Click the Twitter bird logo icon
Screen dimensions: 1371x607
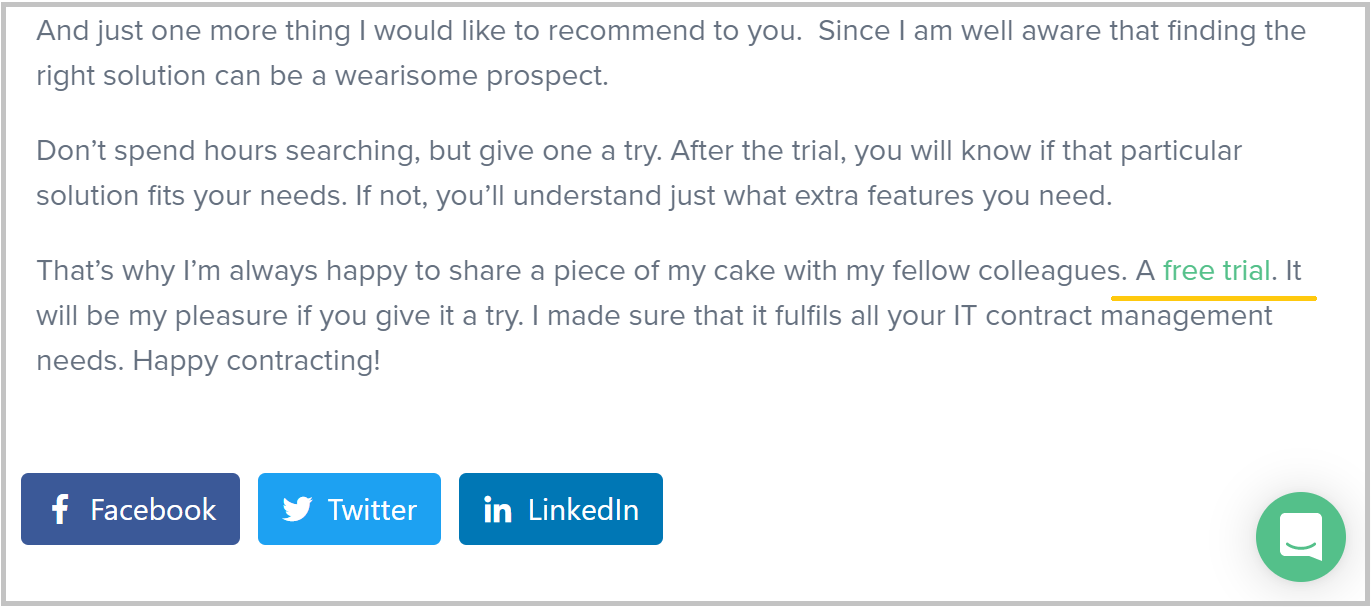297,509
